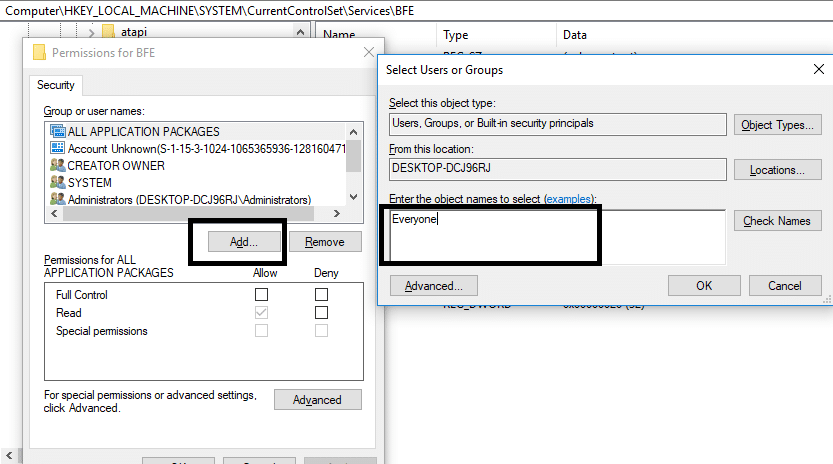Confirm with OK in Select Users dialog
Screen dimensions: 833x464
(704, 286)
